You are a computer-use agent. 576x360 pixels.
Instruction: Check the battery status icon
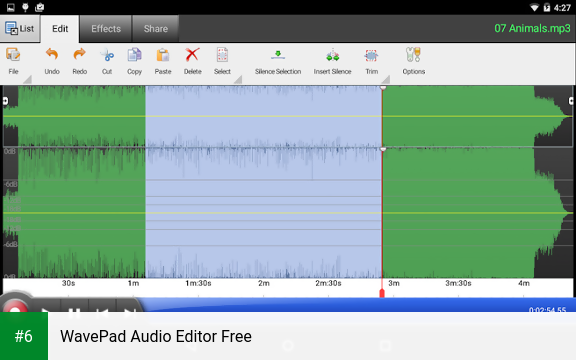547,7
